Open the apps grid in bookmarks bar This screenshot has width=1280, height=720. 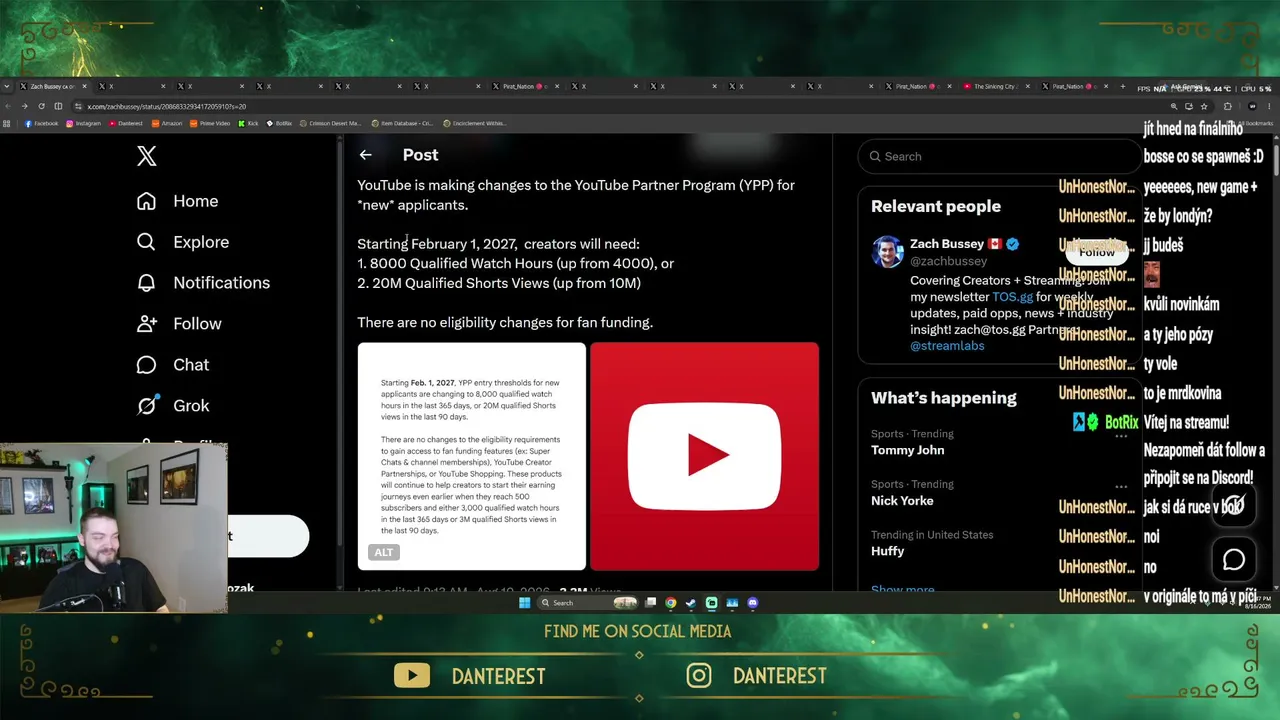click(7, 124)
